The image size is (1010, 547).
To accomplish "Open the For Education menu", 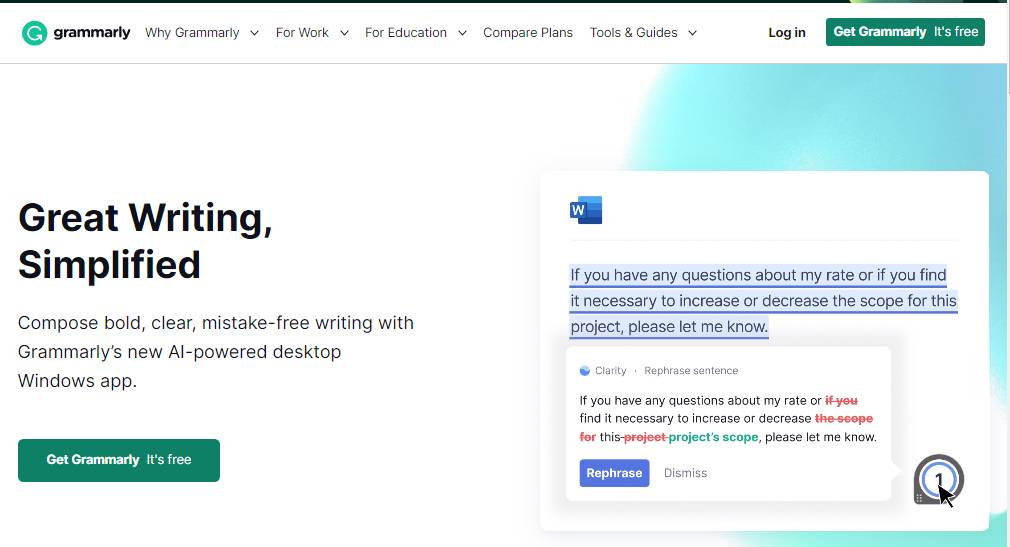I will click(x=406, y=33).
